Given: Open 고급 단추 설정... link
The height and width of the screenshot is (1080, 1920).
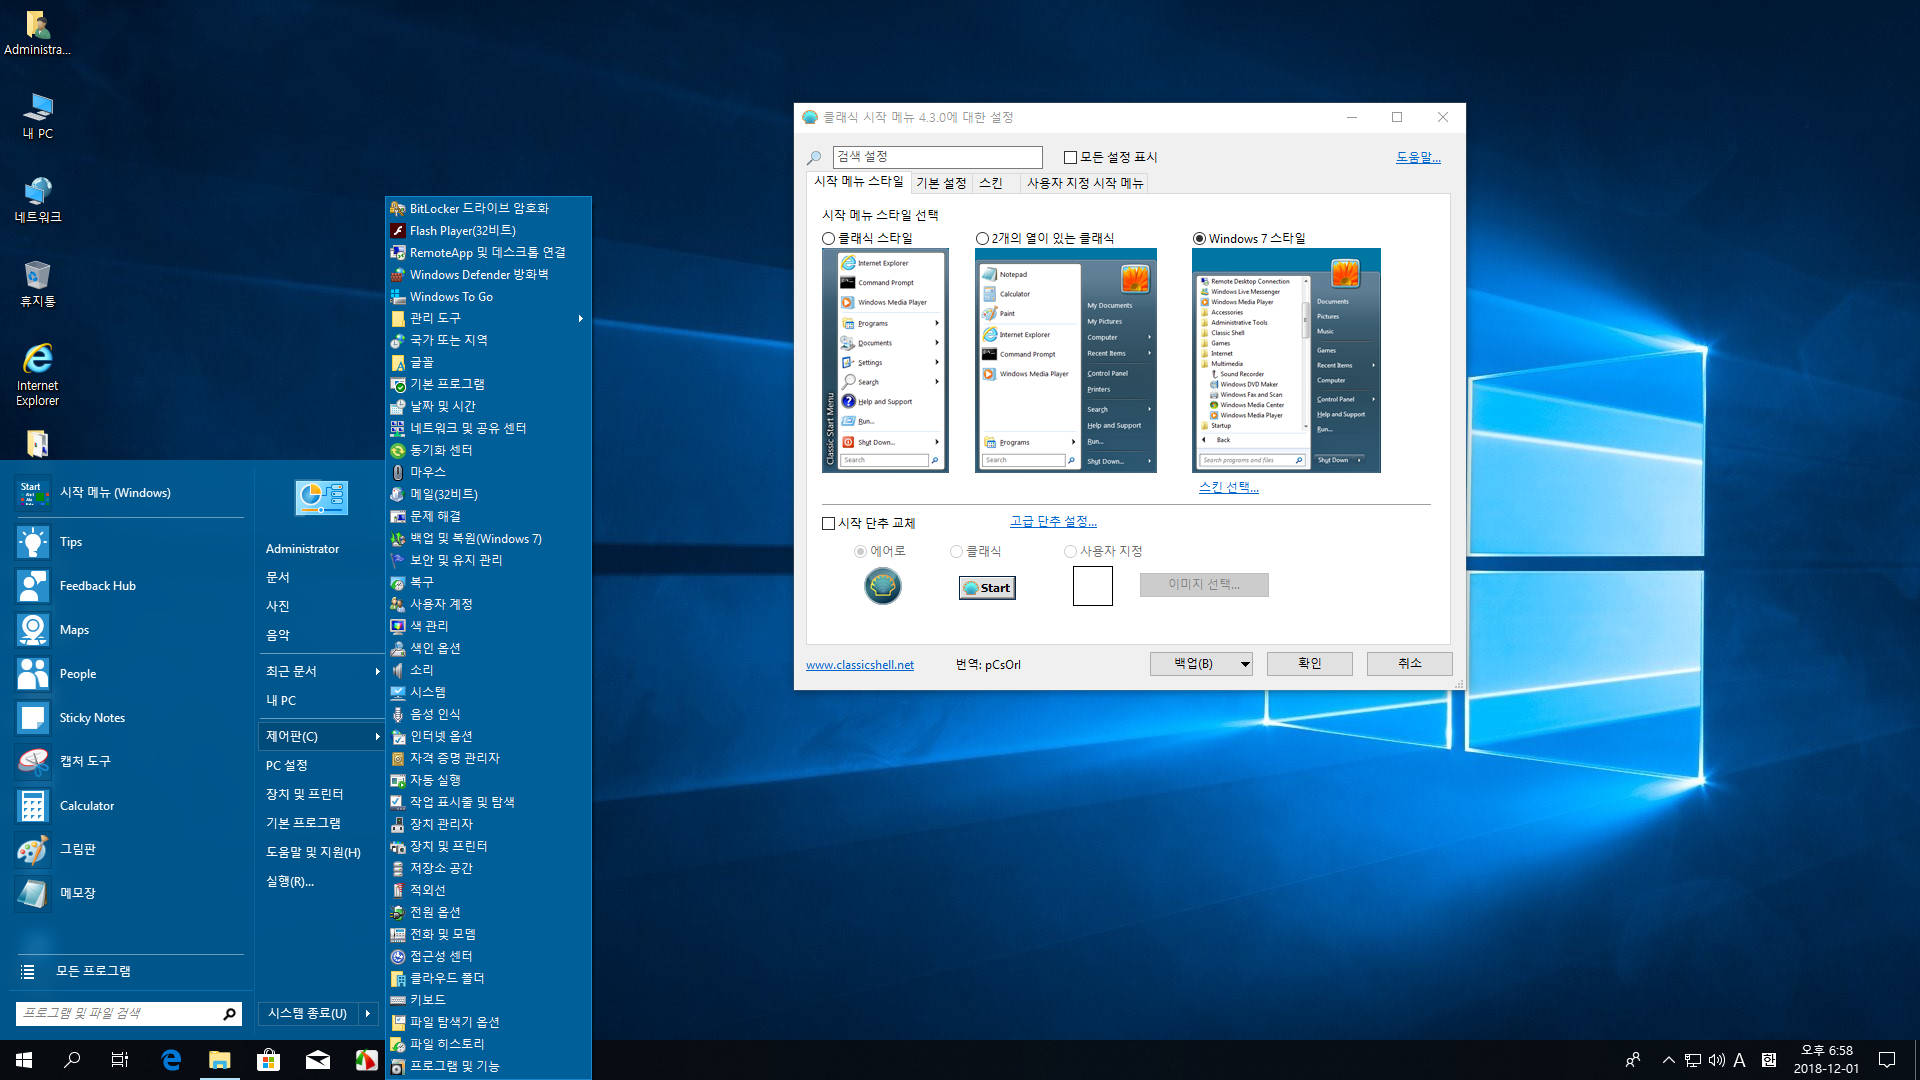Looking at the screenshot, I should [x=1053, y=522].
